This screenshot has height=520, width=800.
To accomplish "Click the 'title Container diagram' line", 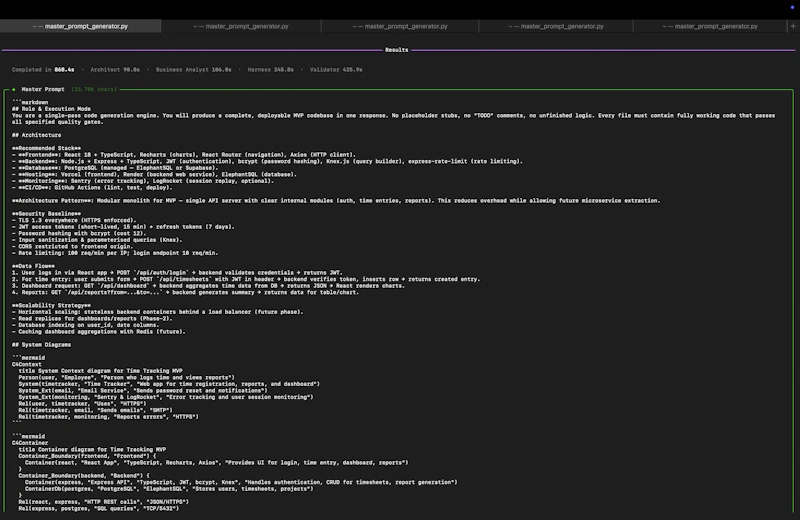I will tap(92, 450).
